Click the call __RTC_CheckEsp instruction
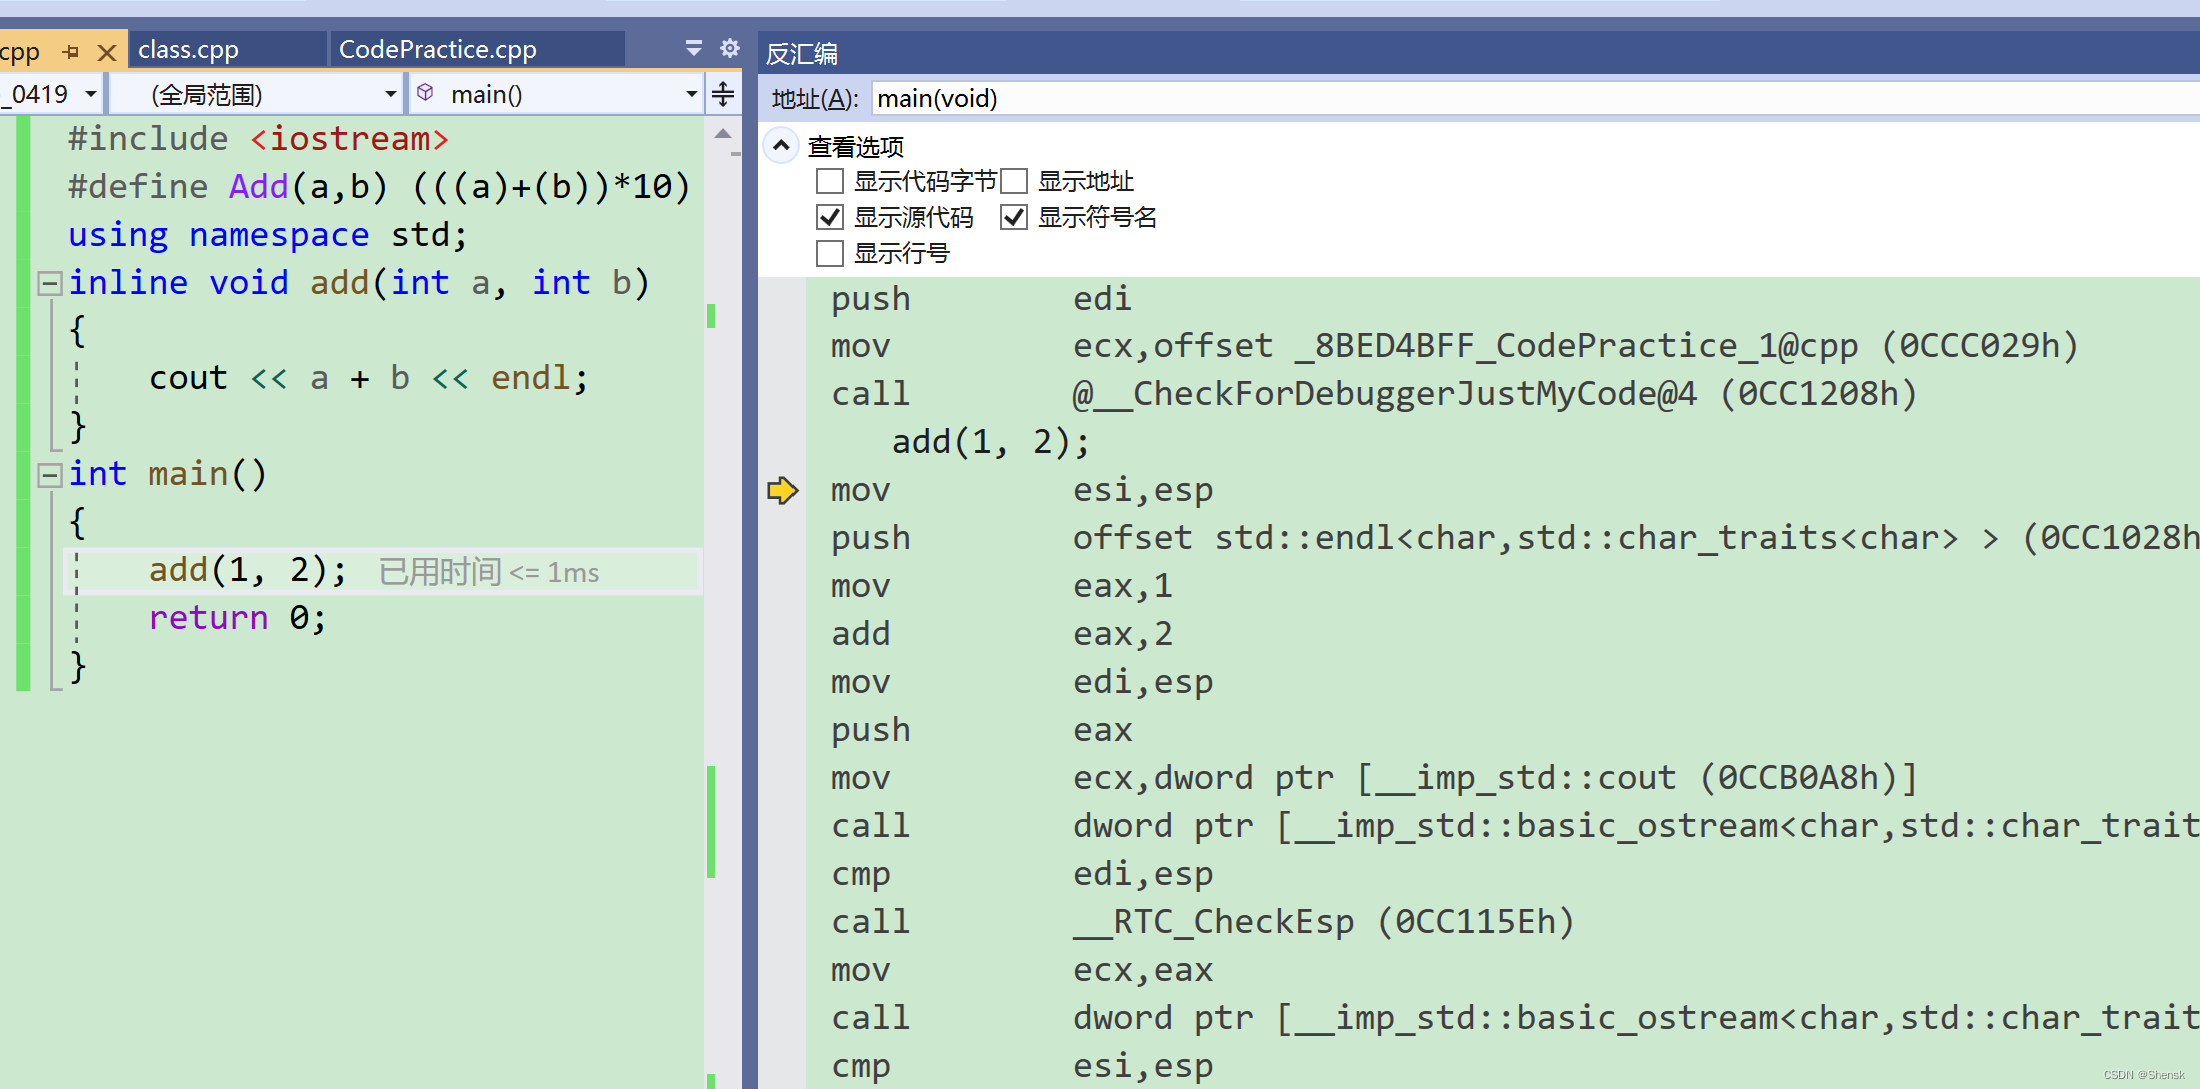This screenshot has width=2200, height=1089. pyautogui.click(x=1203, y=922)
